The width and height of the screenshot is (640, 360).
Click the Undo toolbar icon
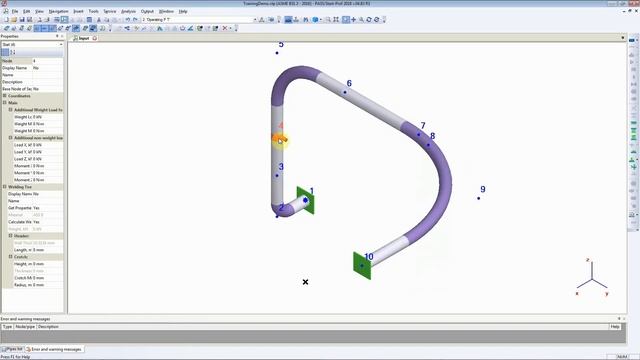point(128,20)
